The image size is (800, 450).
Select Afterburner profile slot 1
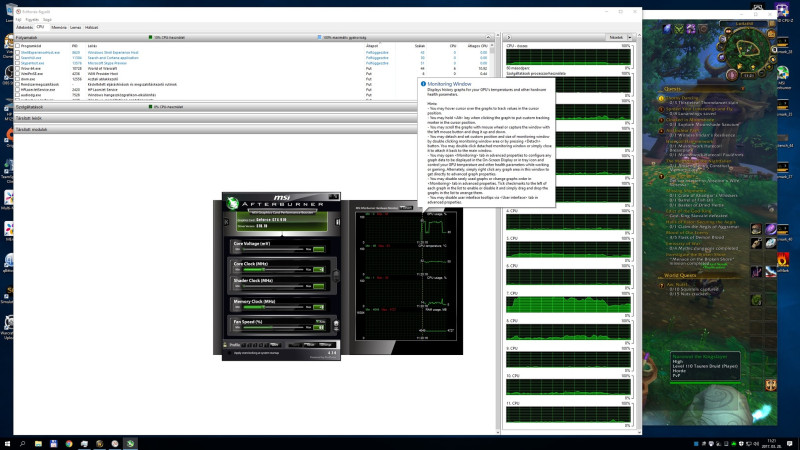(x=244, y=345)
